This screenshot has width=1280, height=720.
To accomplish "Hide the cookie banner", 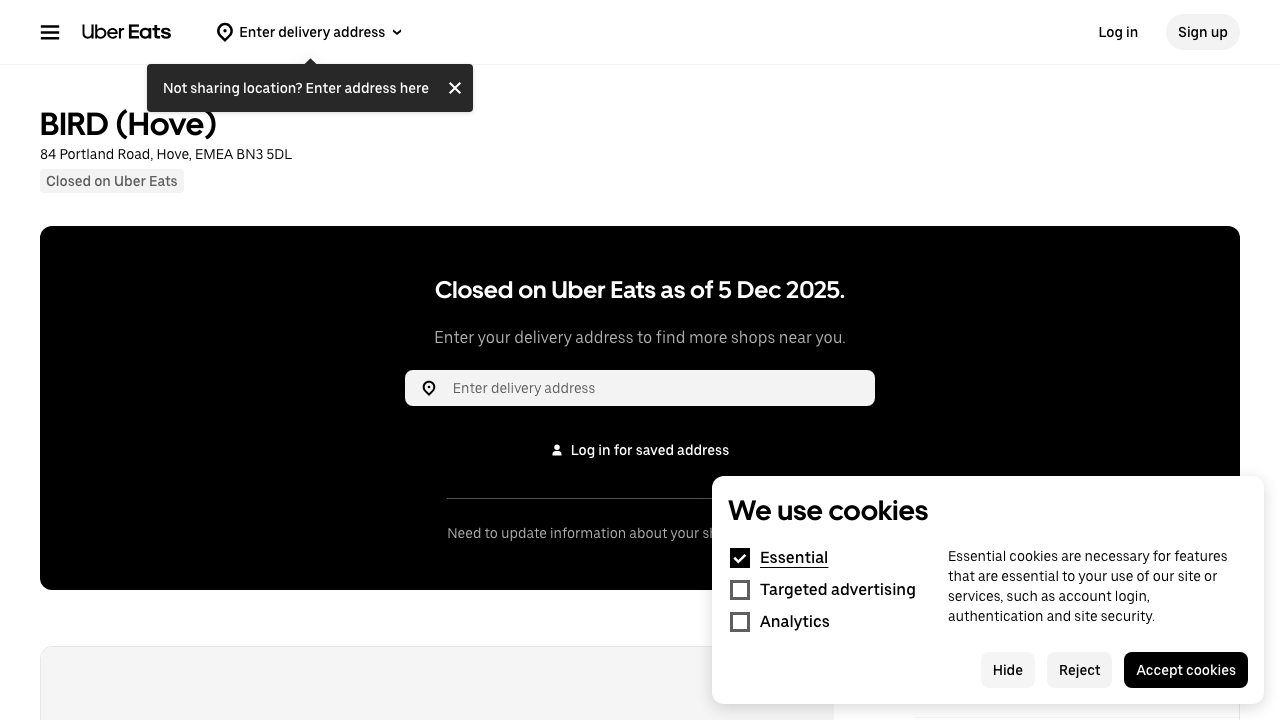I will pos(1007,670).
